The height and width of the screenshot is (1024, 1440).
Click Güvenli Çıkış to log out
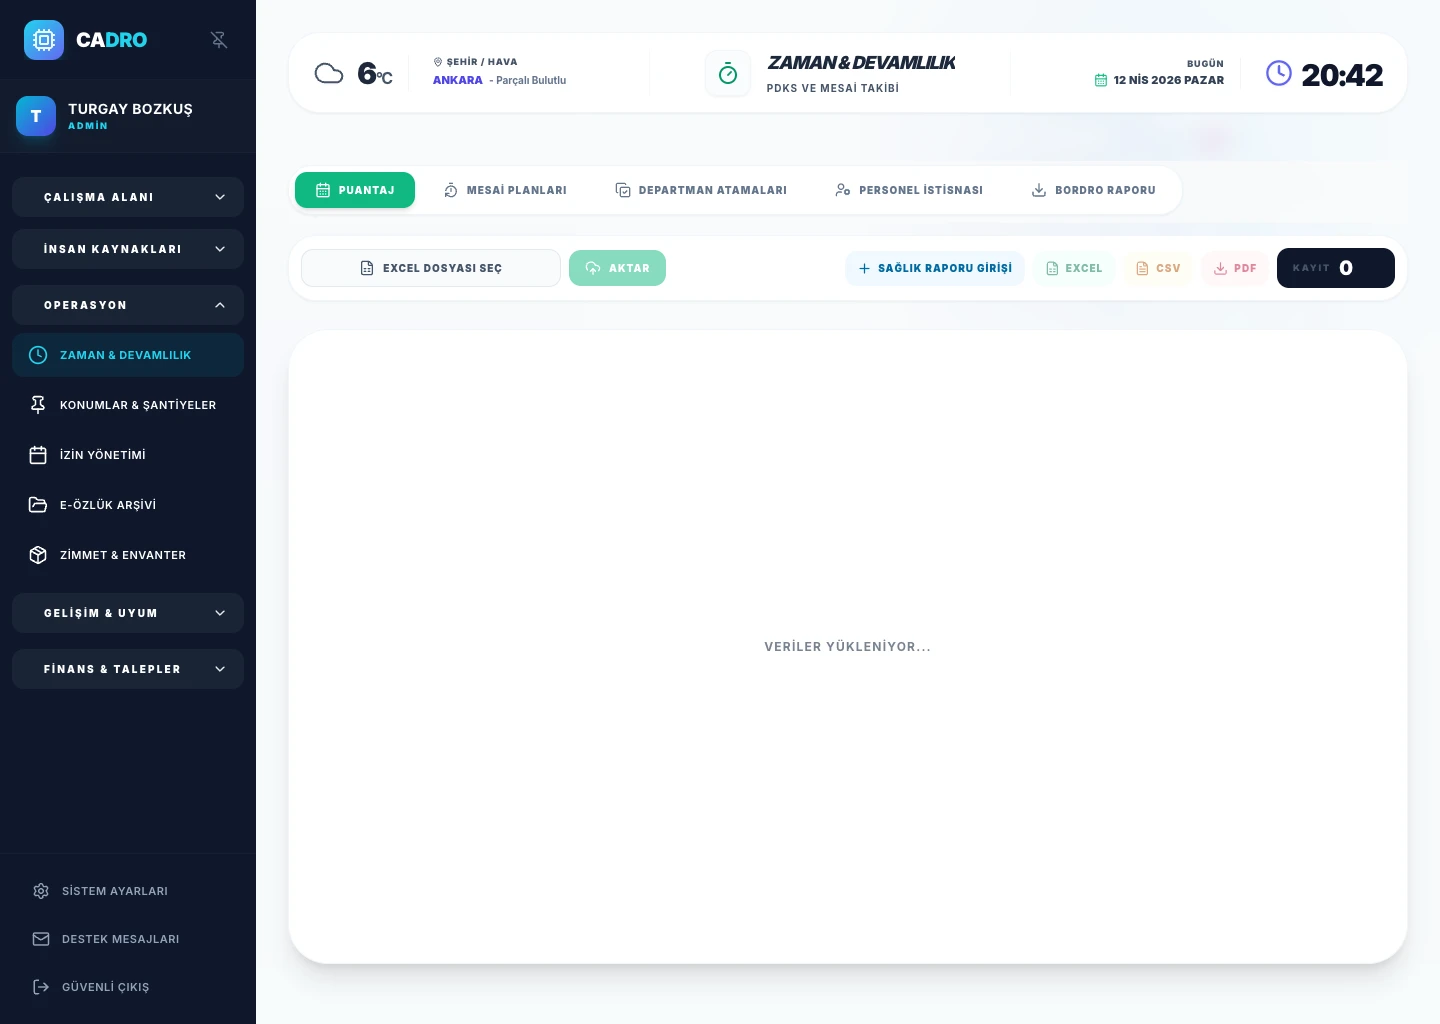(128, 987)
